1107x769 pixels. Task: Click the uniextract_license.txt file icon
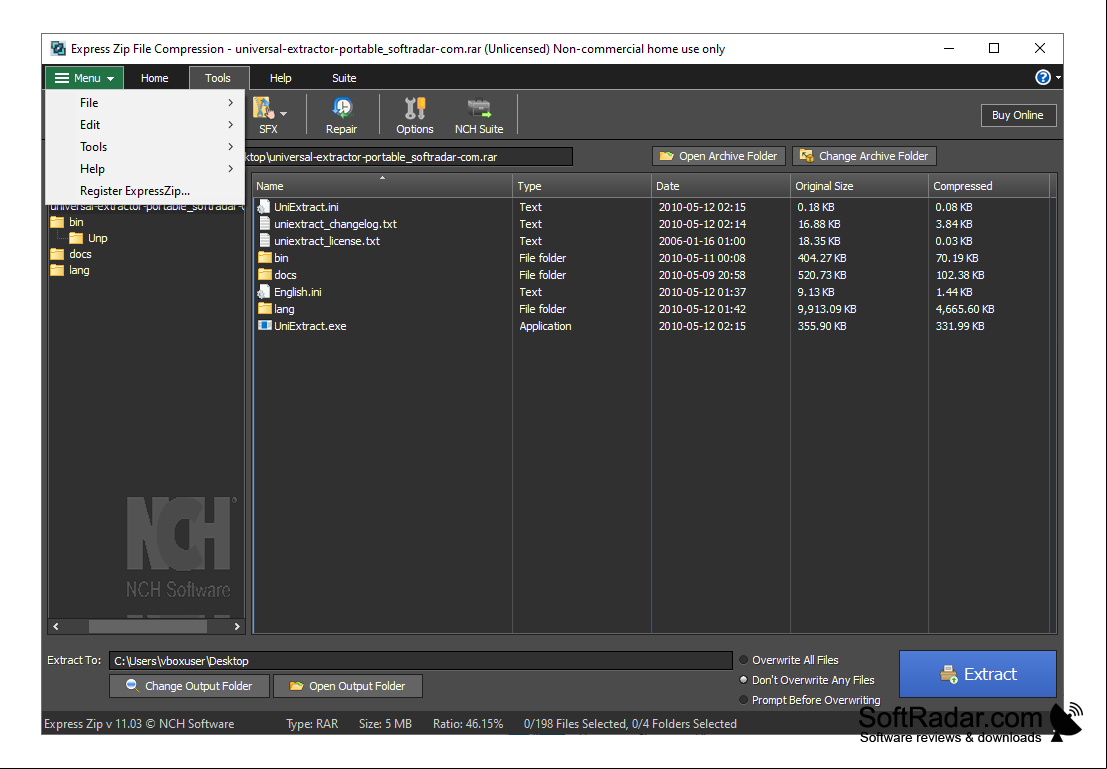264,241
